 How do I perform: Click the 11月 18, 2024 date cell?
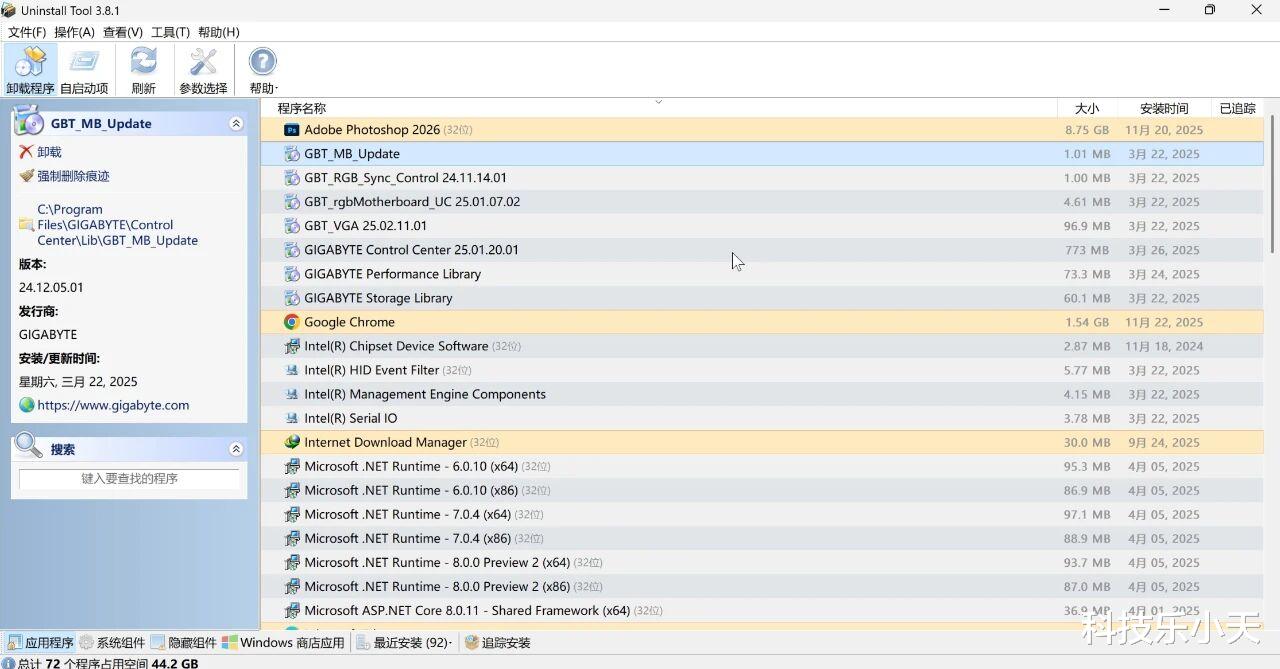coord(1164,346)
